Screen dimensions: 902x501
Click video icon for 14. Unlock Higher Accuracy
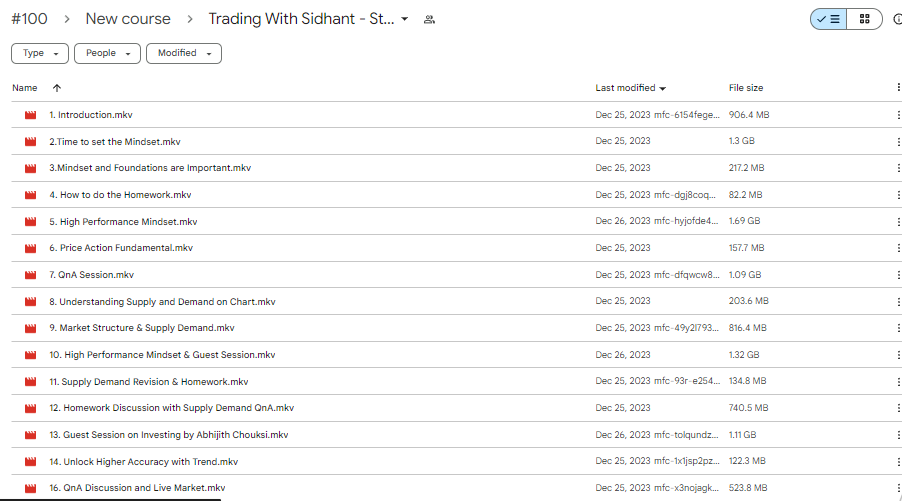click(x=30, y=462)
